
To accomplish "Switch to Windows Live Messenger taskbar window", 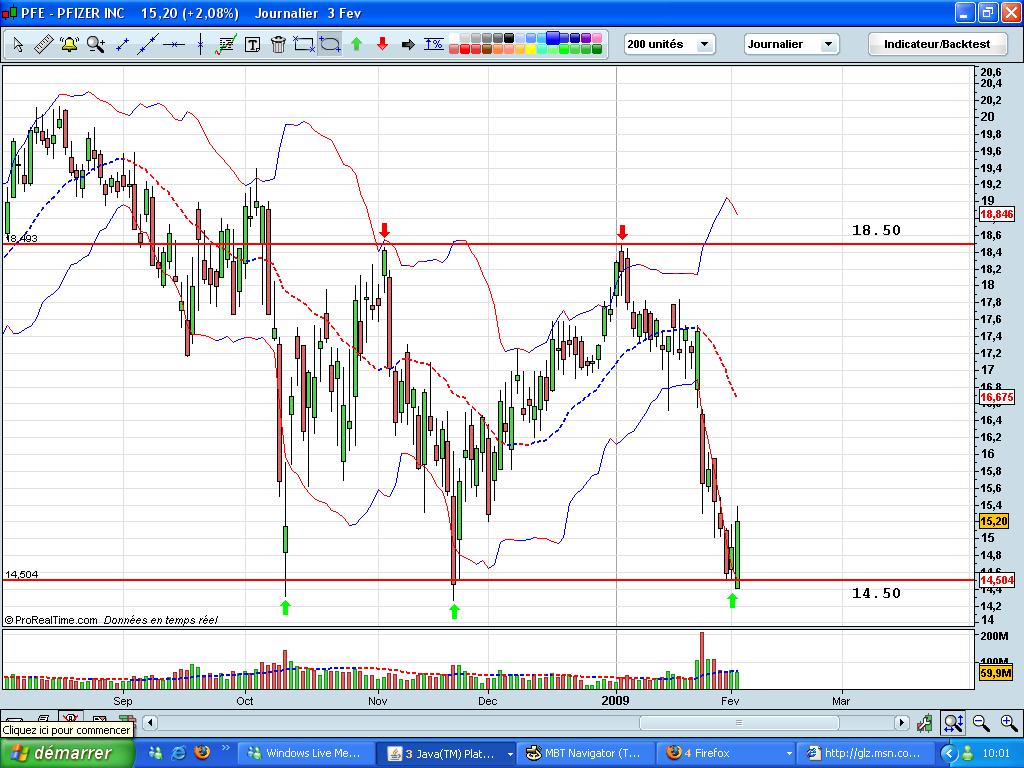I will (307, 753).
